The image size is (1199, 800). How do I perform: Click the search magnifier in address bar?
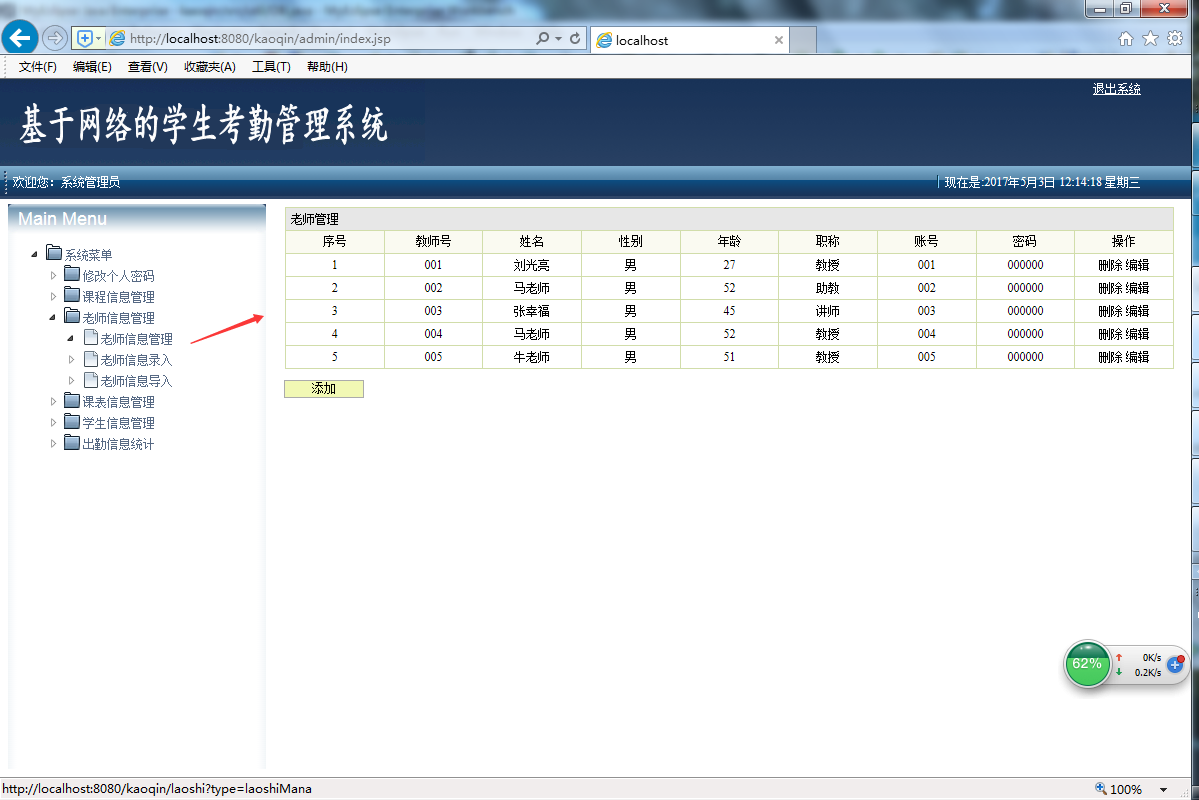point(542,38)
